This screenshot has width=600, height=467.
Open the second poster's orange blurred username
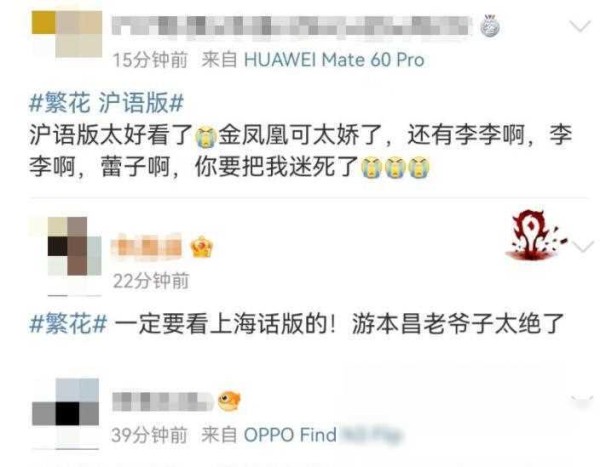click(147, 247)
